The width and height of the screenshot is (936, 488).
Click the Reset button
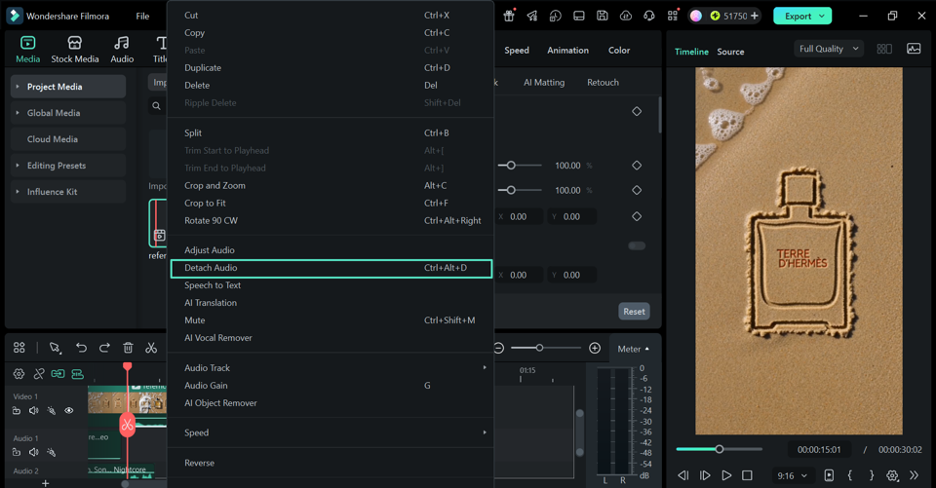click(x=634, y=311)
